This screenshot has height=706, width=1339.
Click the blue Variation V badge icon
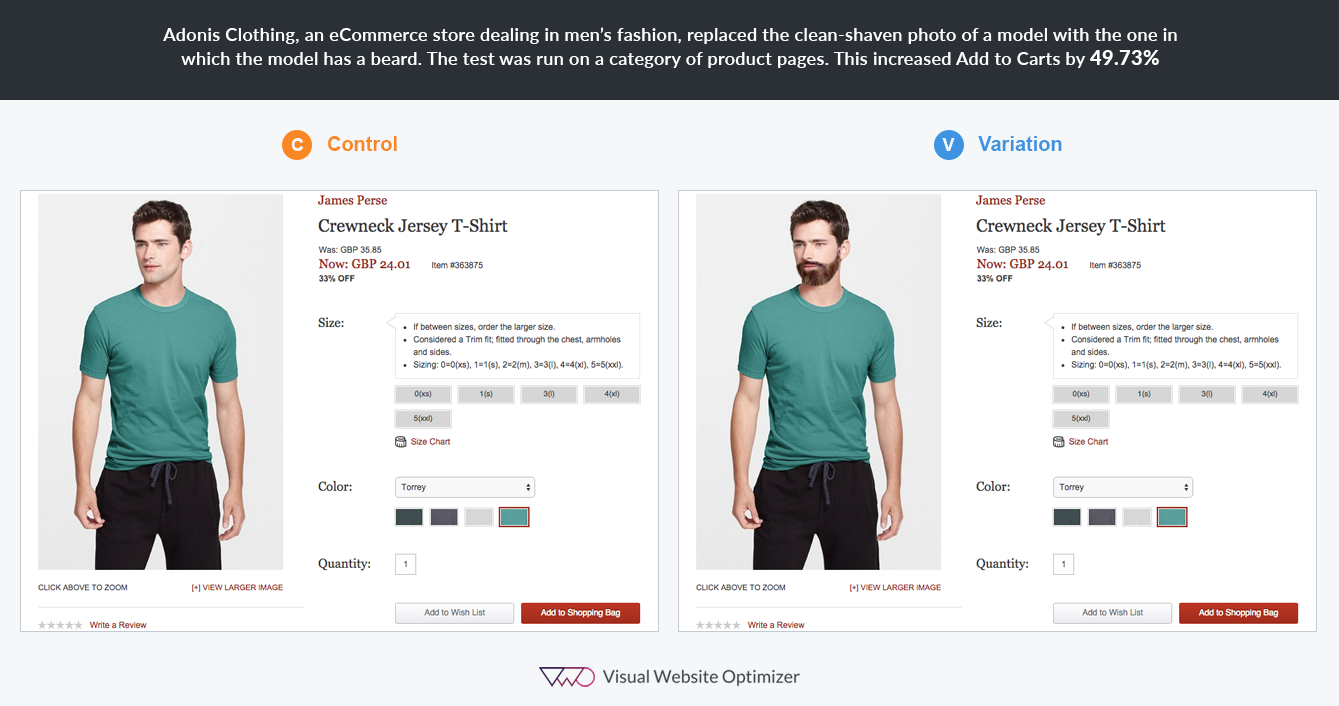[x=948, y=145]
